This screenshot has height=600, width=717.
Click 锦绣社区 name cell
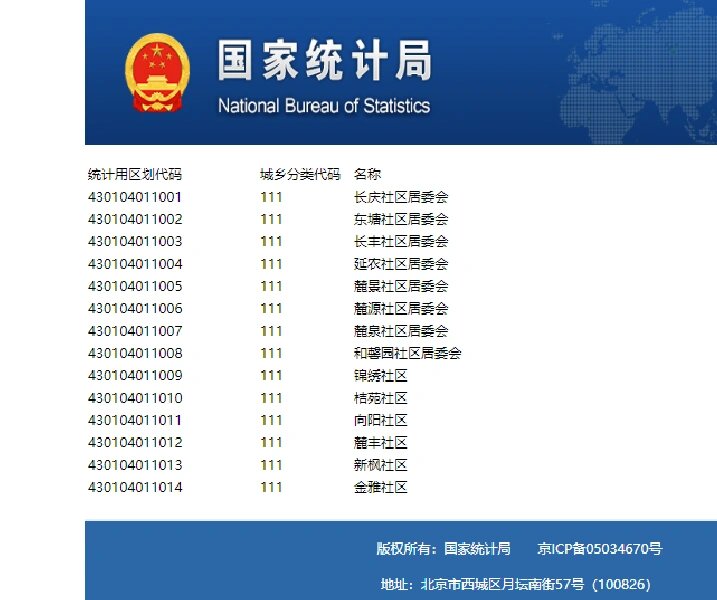pos(380,375)
